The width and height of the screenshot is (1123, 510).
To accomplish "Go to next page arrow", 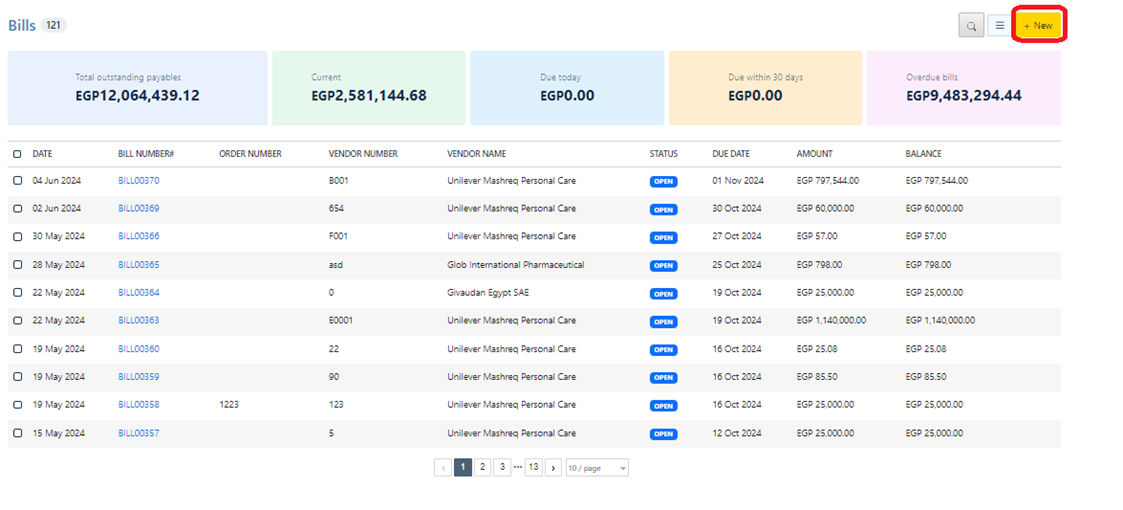I will [x=553, y=467].
